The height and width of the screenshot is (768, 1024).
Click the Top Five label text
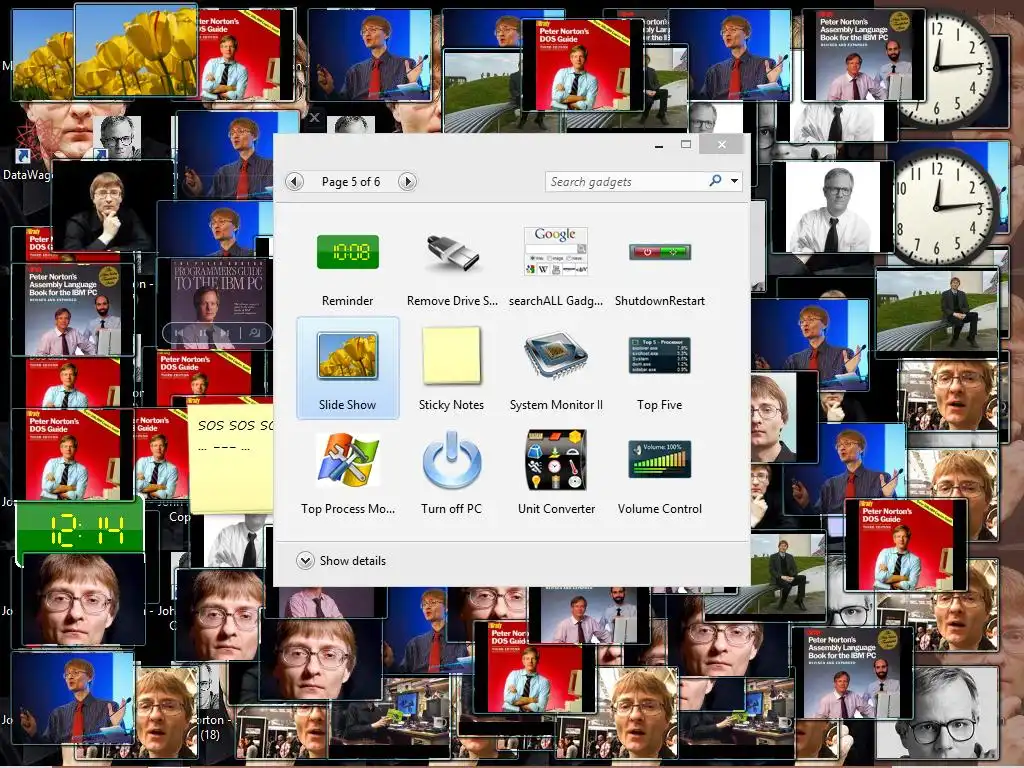(660, 405)
